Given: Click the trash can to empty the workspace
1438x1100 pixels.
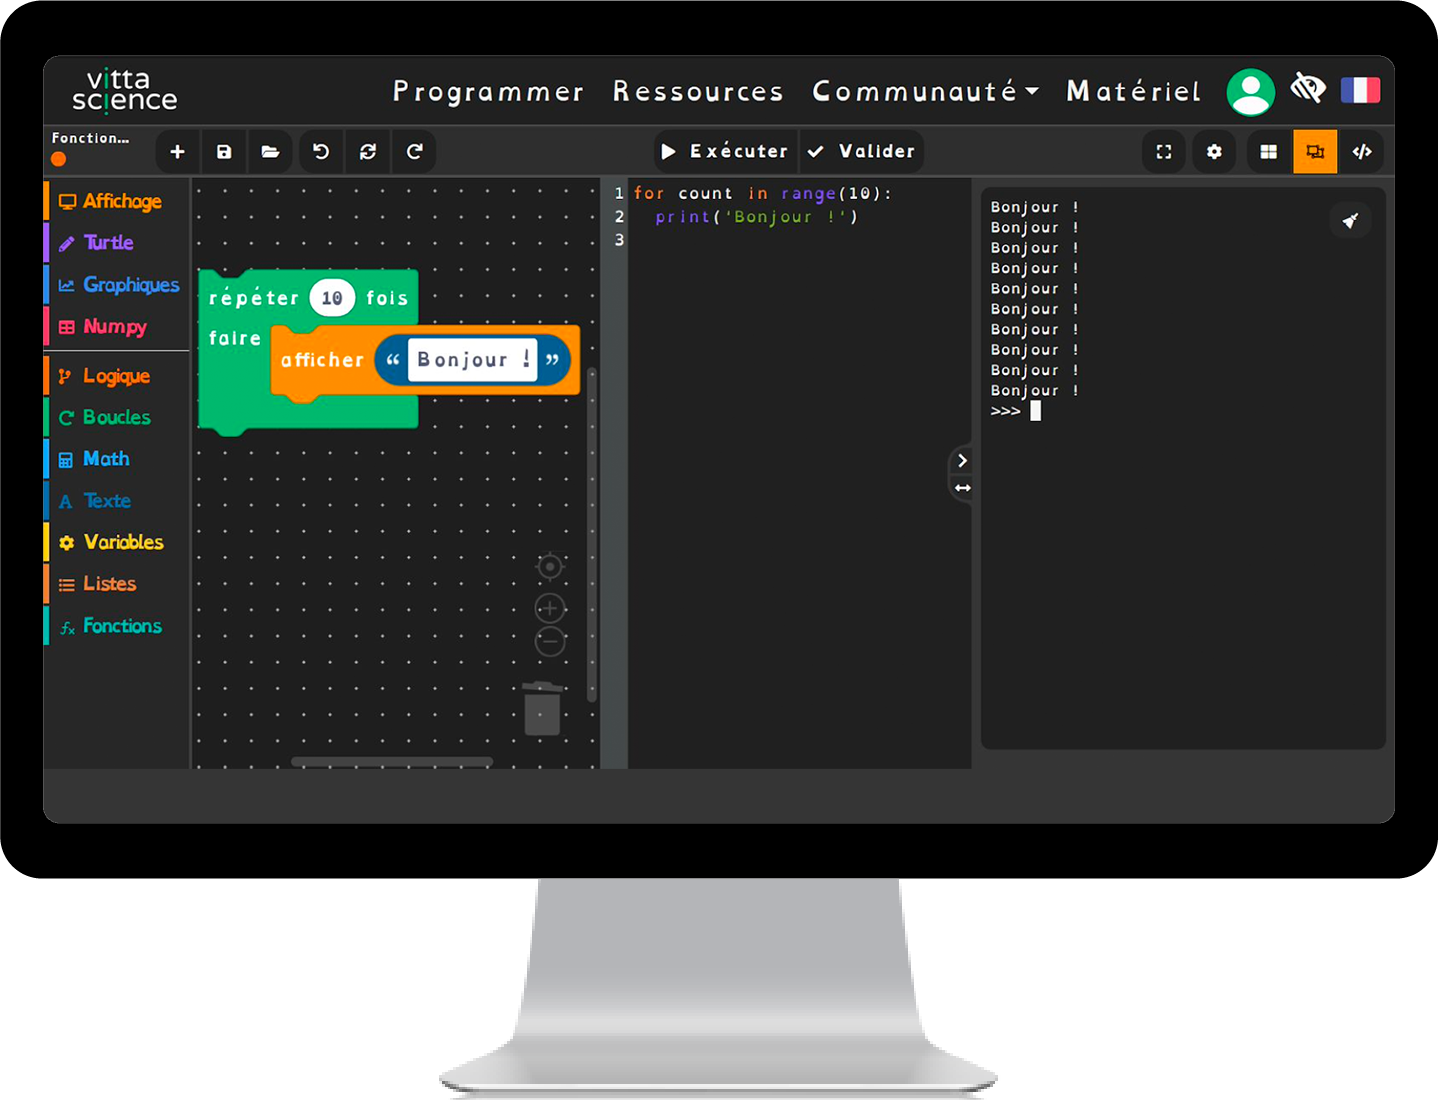Looking at the screenshot, I should (x=542, y=709).
